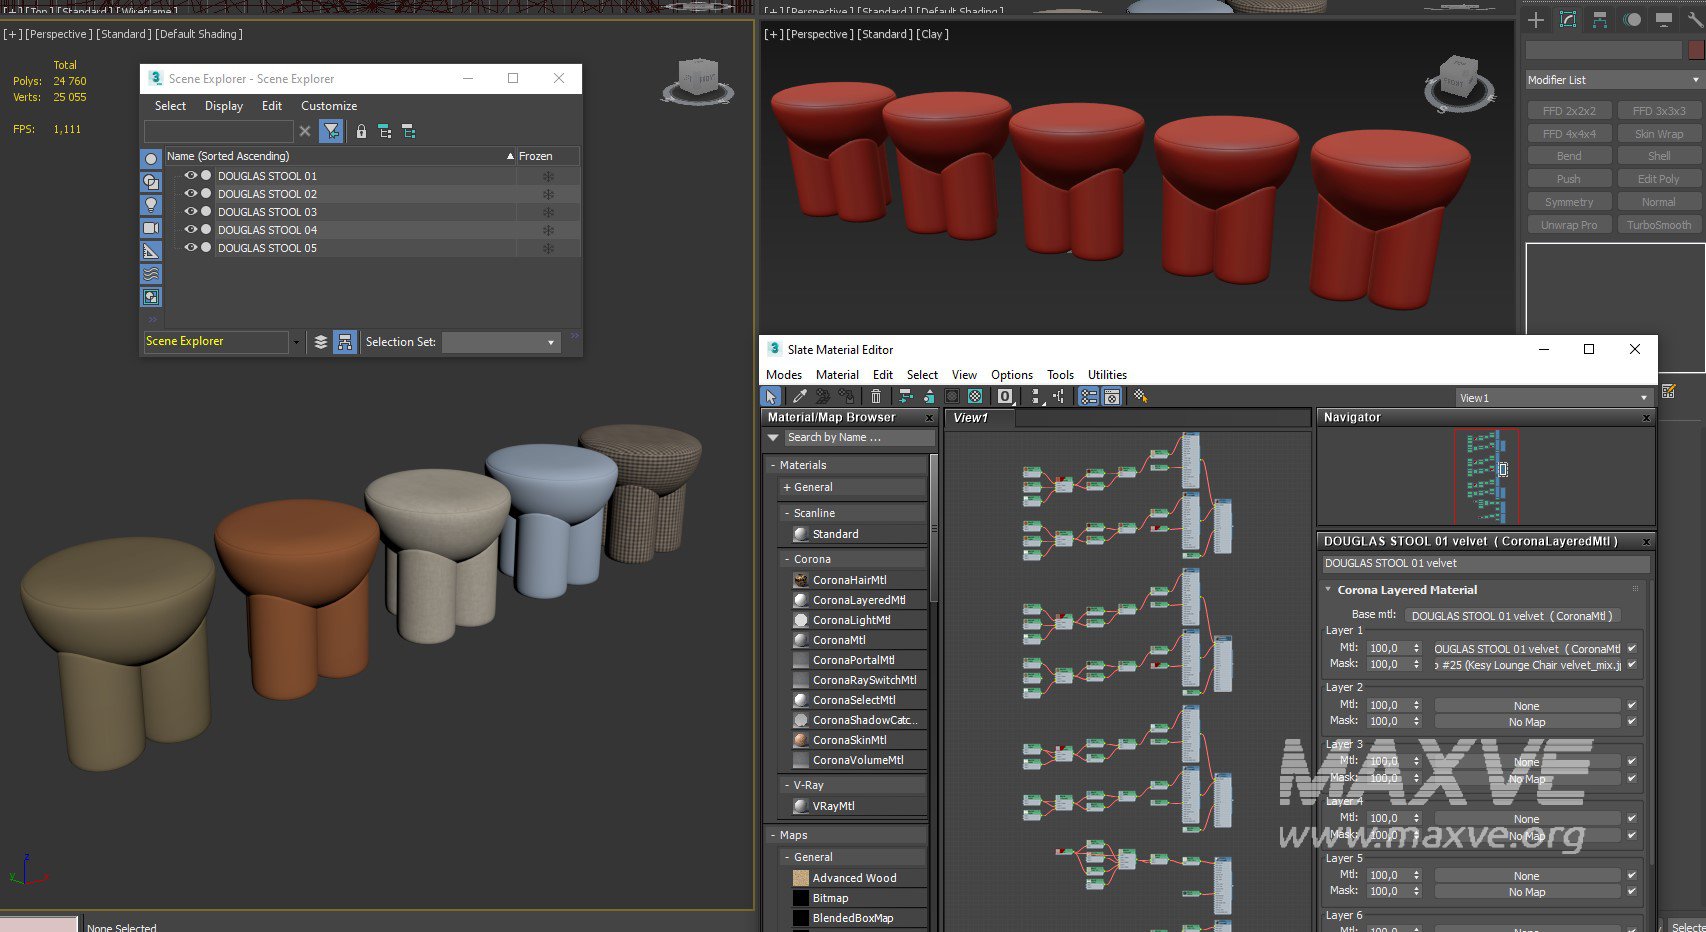
Task: Open the Create panel plus icon
Action: (x=1536, y=20)
